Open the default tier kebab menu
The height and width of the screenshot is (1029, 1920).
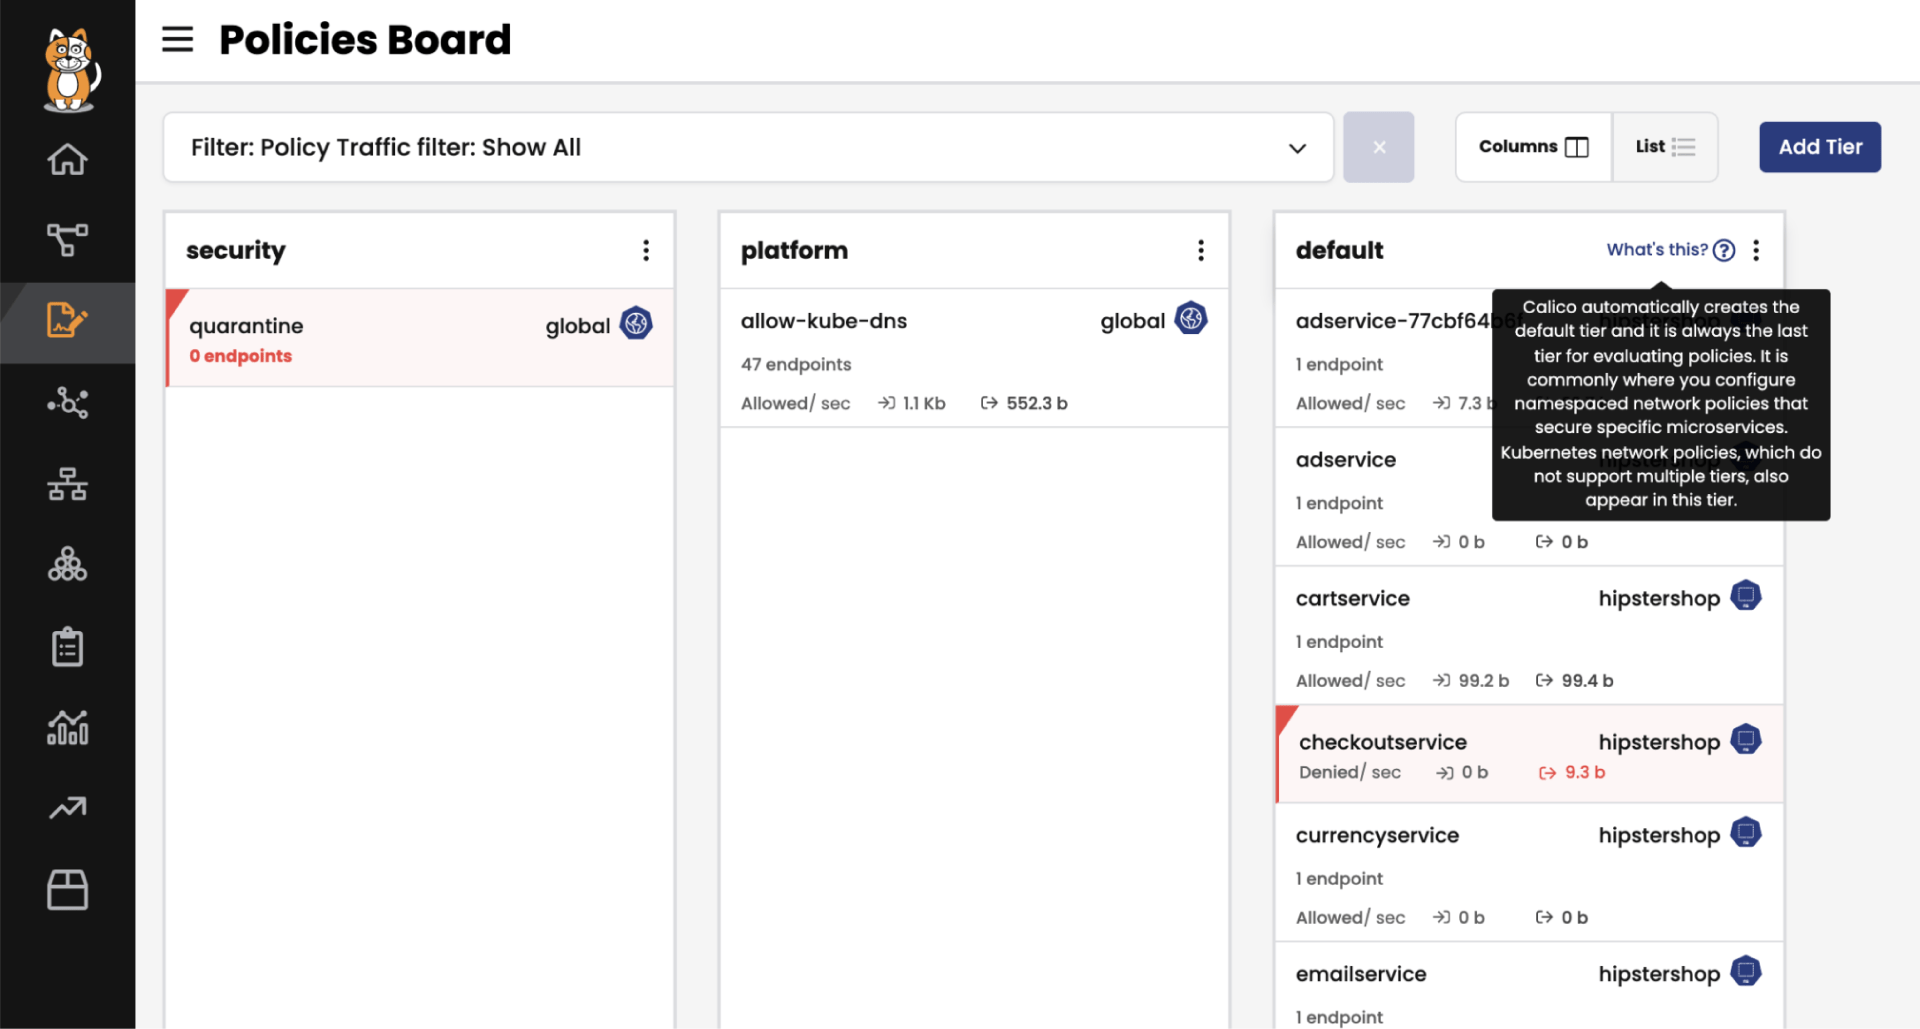coord(1756,250)
